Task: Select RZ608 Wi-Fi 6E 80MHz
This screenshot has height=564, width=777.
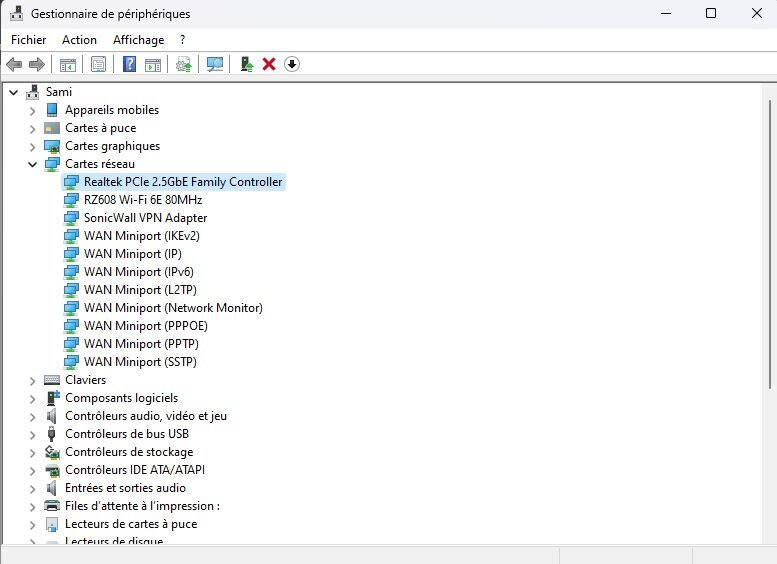Action: pyautogui.click(x=143, y=200)
